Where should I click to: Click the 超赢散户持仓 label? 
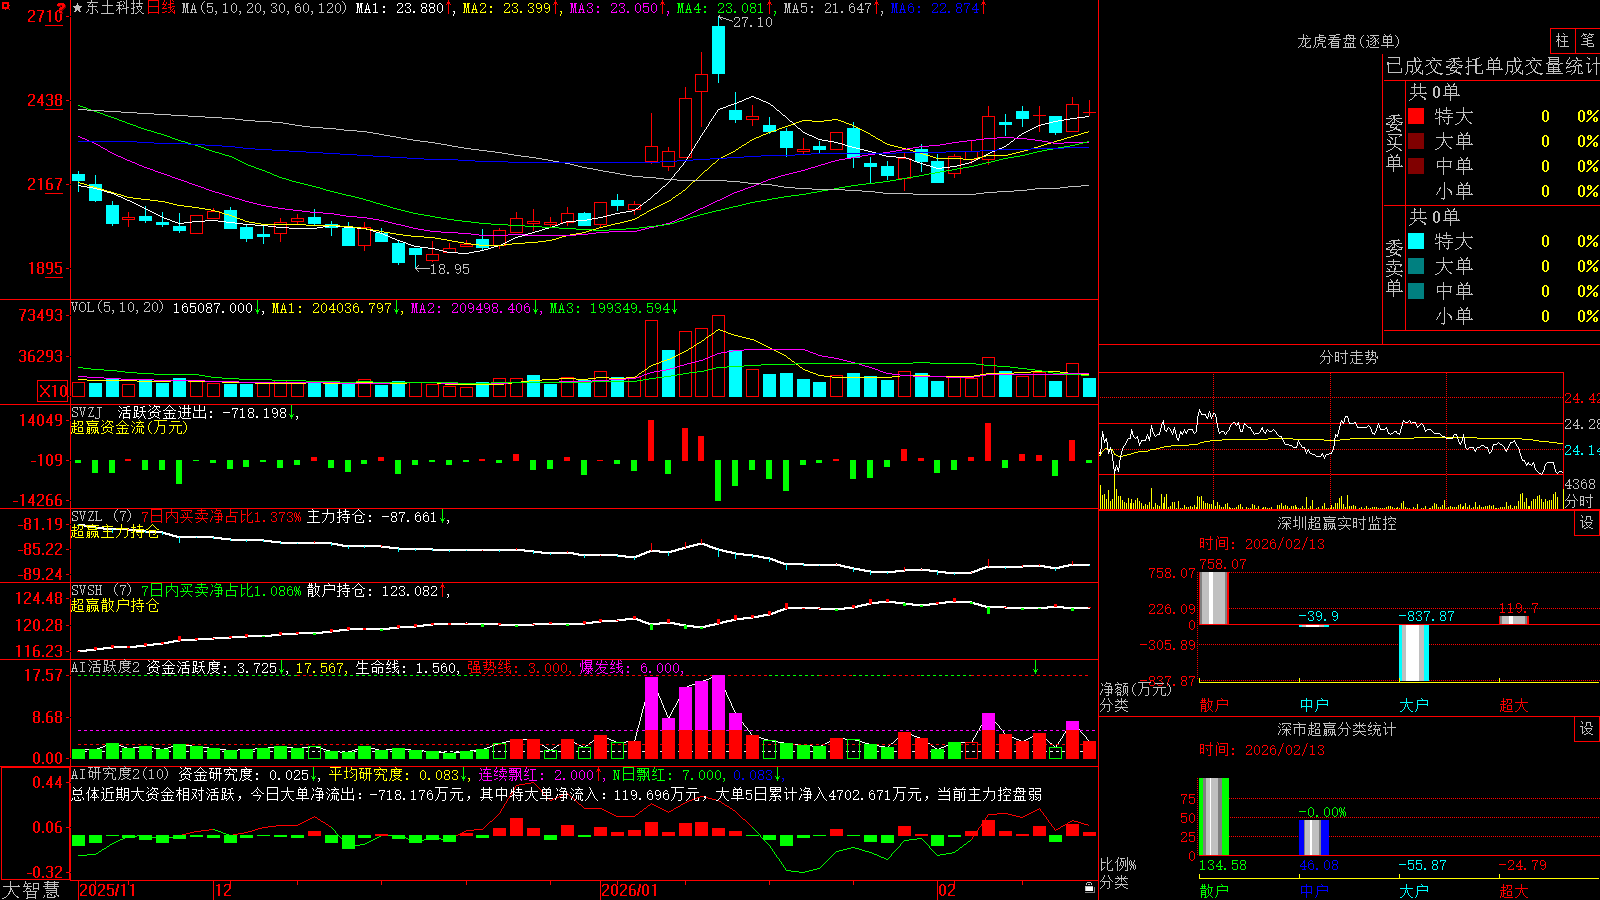115,606
